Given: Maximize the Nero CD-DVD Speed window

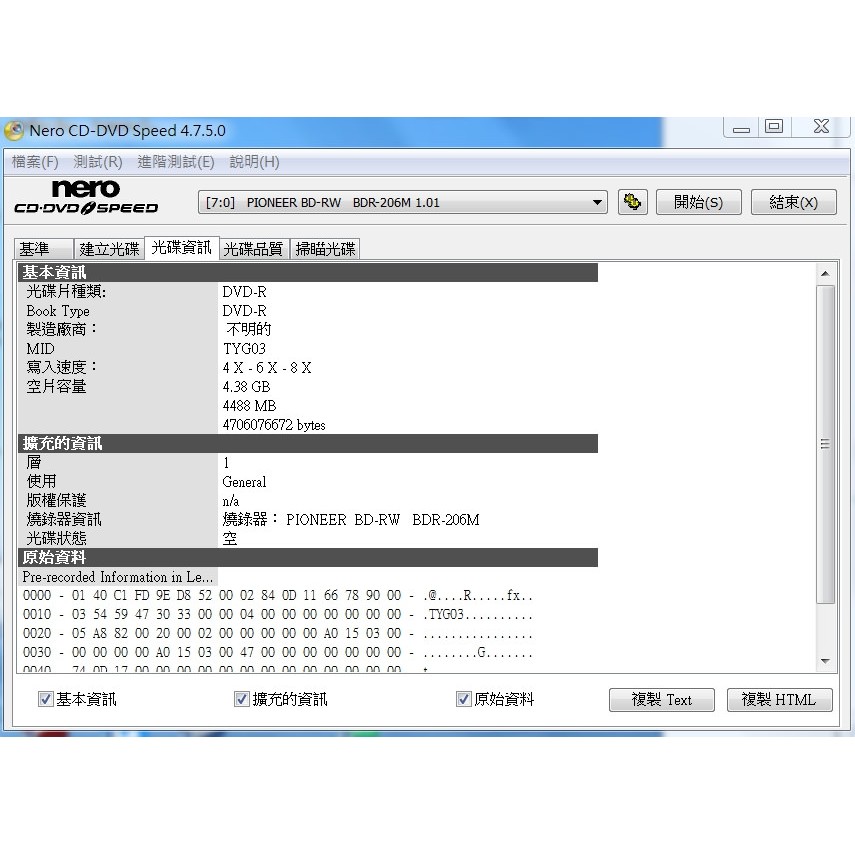Looking at the screenshot, I should (774, 127).
